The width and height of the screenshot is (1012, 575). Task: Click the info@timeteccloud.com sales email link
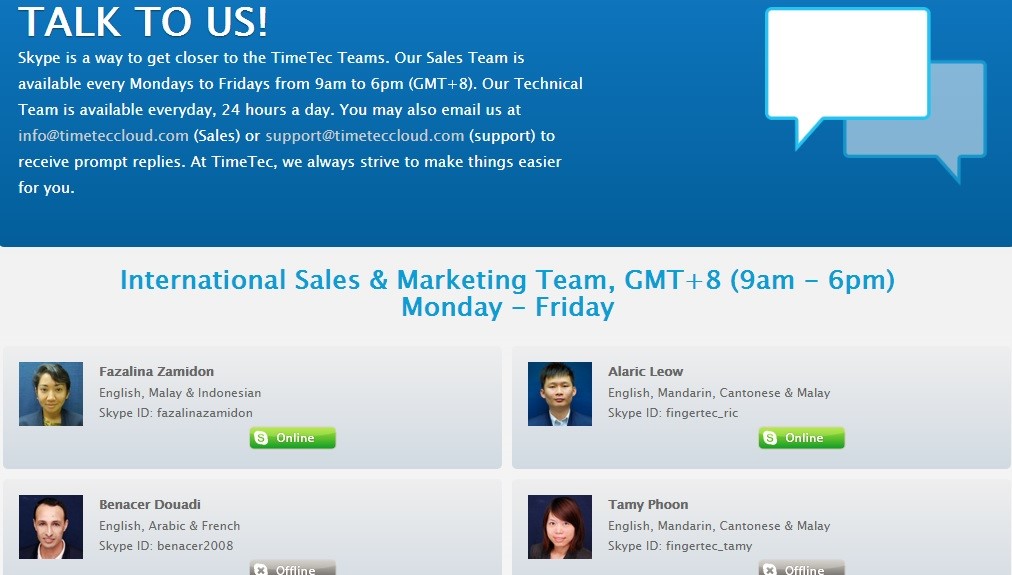(x=103, y=136)
